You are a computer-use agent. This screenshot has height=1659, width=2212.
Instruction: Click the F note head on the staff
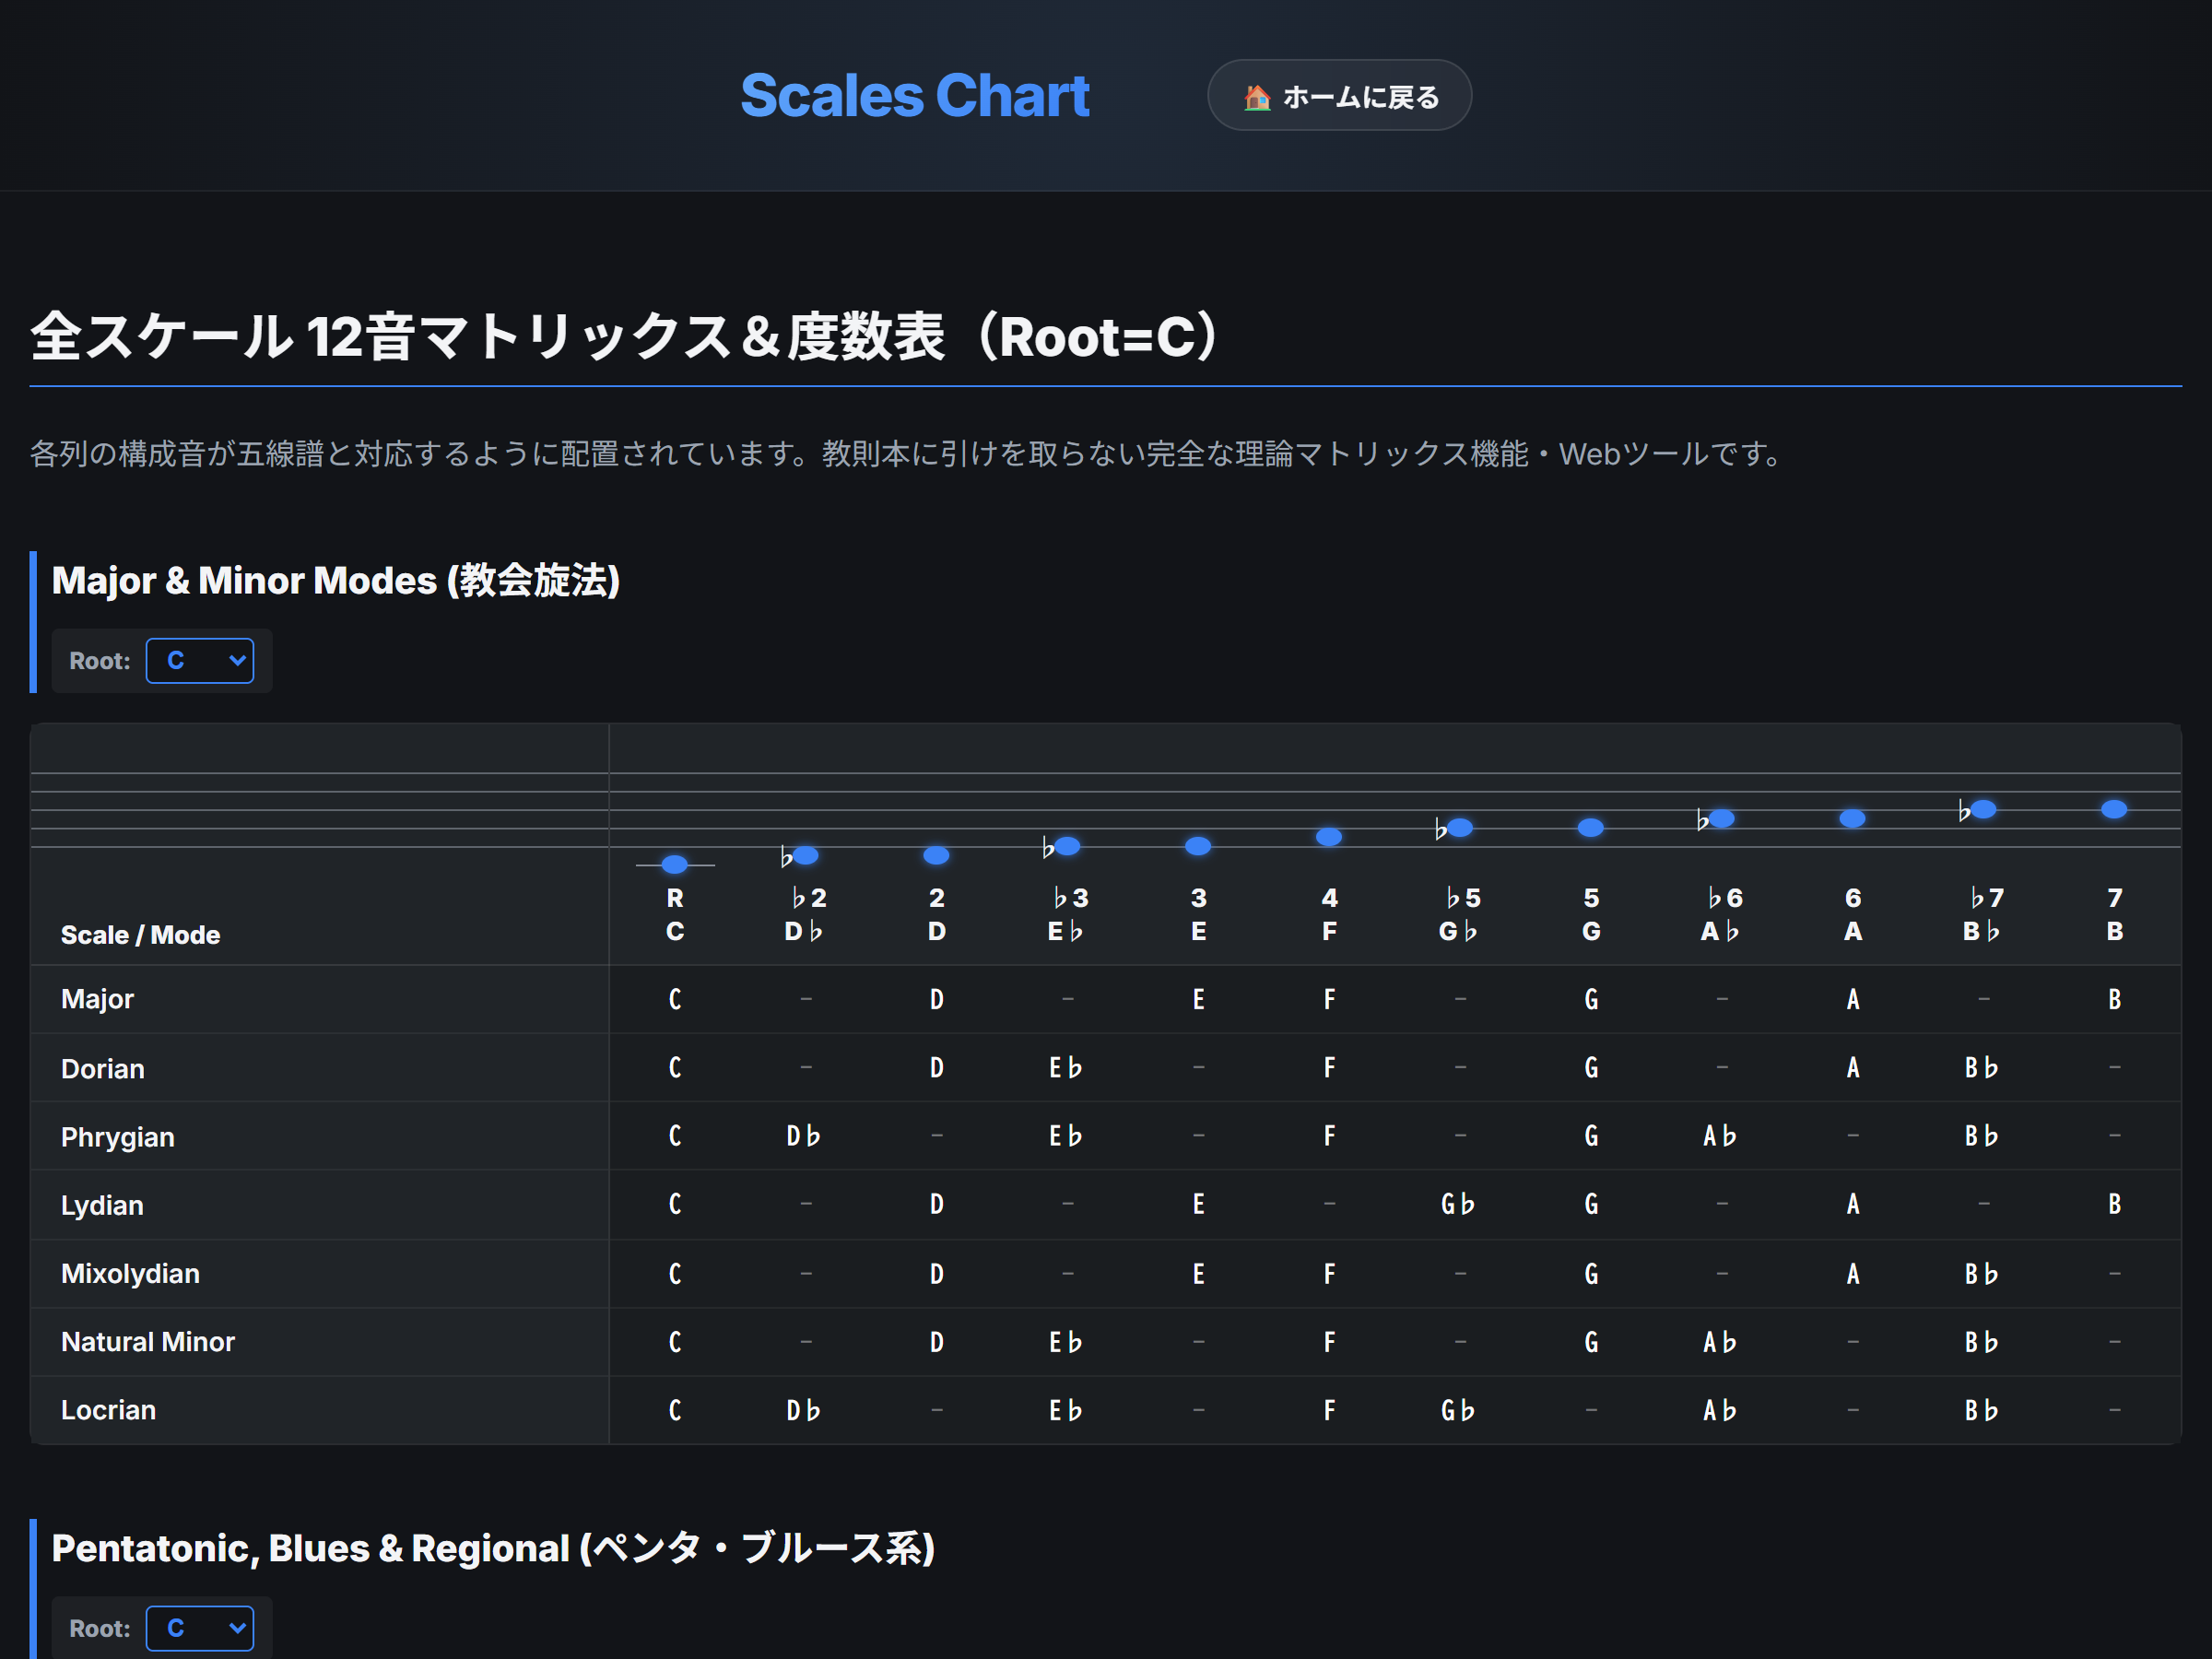pyautogui.click(x=1328, y=836)
